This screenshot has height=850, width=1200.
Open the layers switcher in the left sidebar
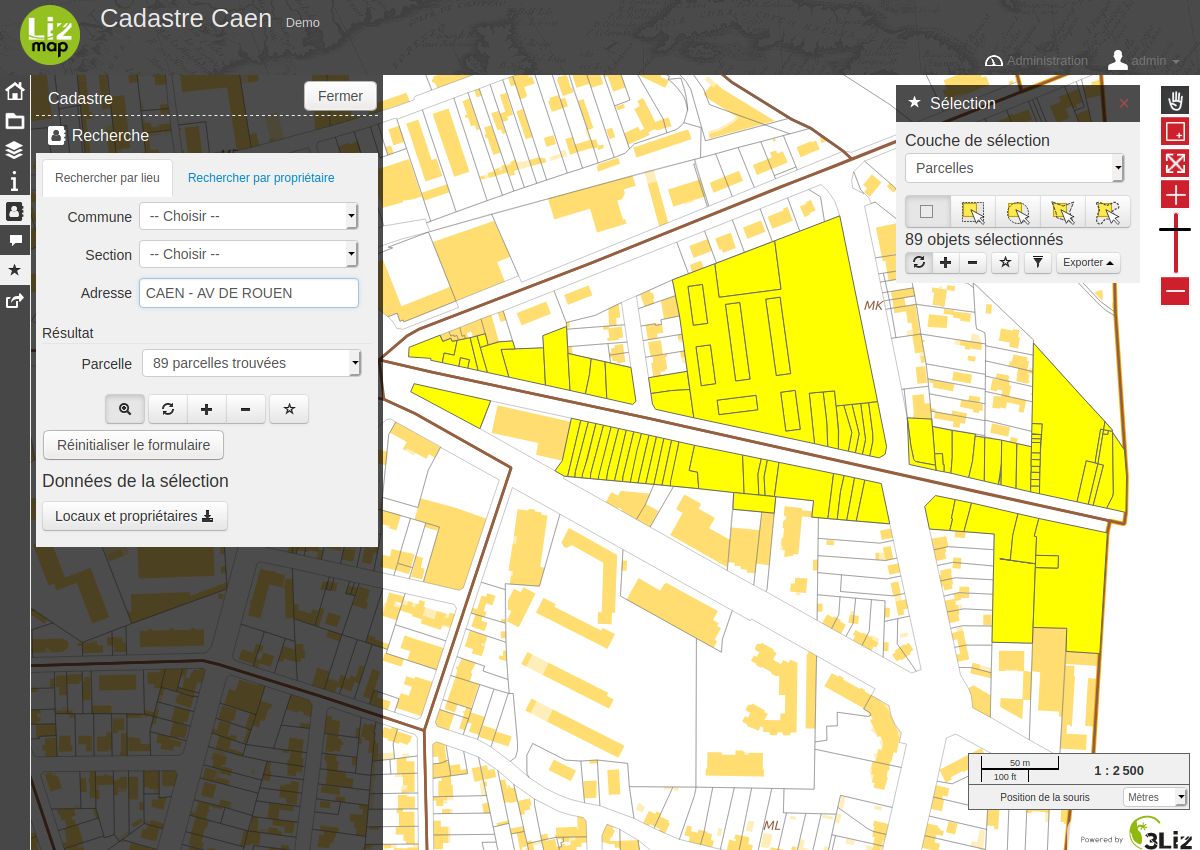pos(15,150)
